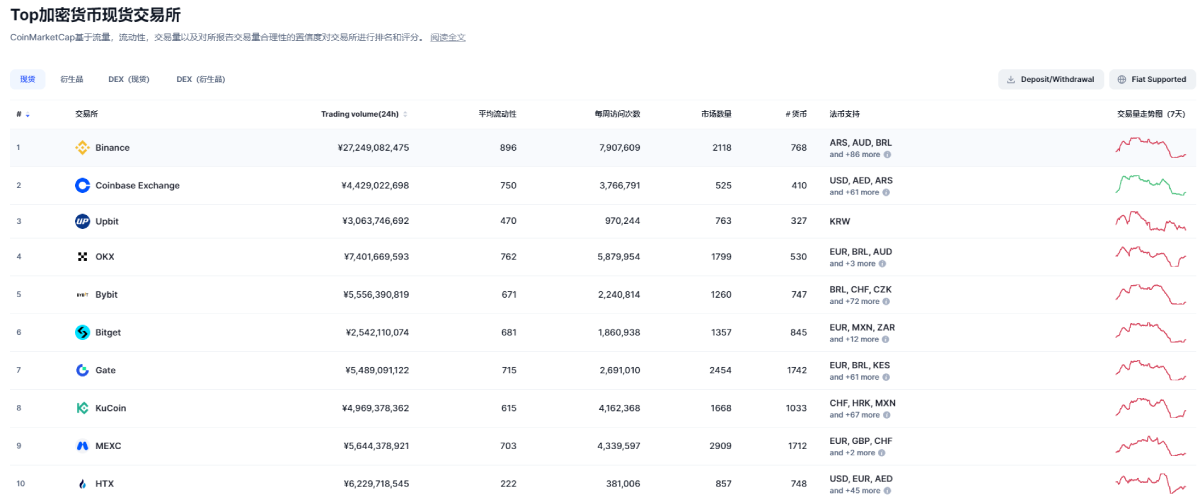Click info icon next to MEXC's +2 more
The width and height of the screenshot is (1200, 502).
(x=881, y=453)
